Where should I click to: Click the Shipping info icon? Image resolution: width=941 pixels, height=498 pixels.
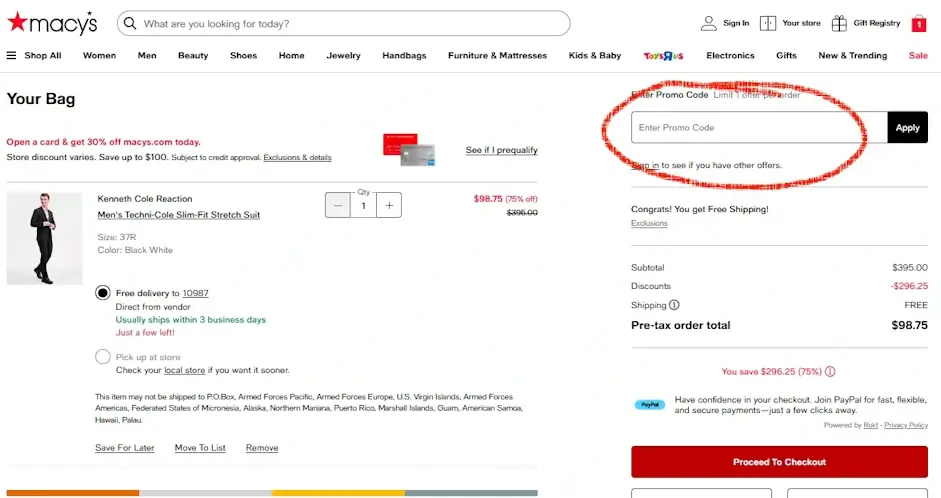point(674,305)
